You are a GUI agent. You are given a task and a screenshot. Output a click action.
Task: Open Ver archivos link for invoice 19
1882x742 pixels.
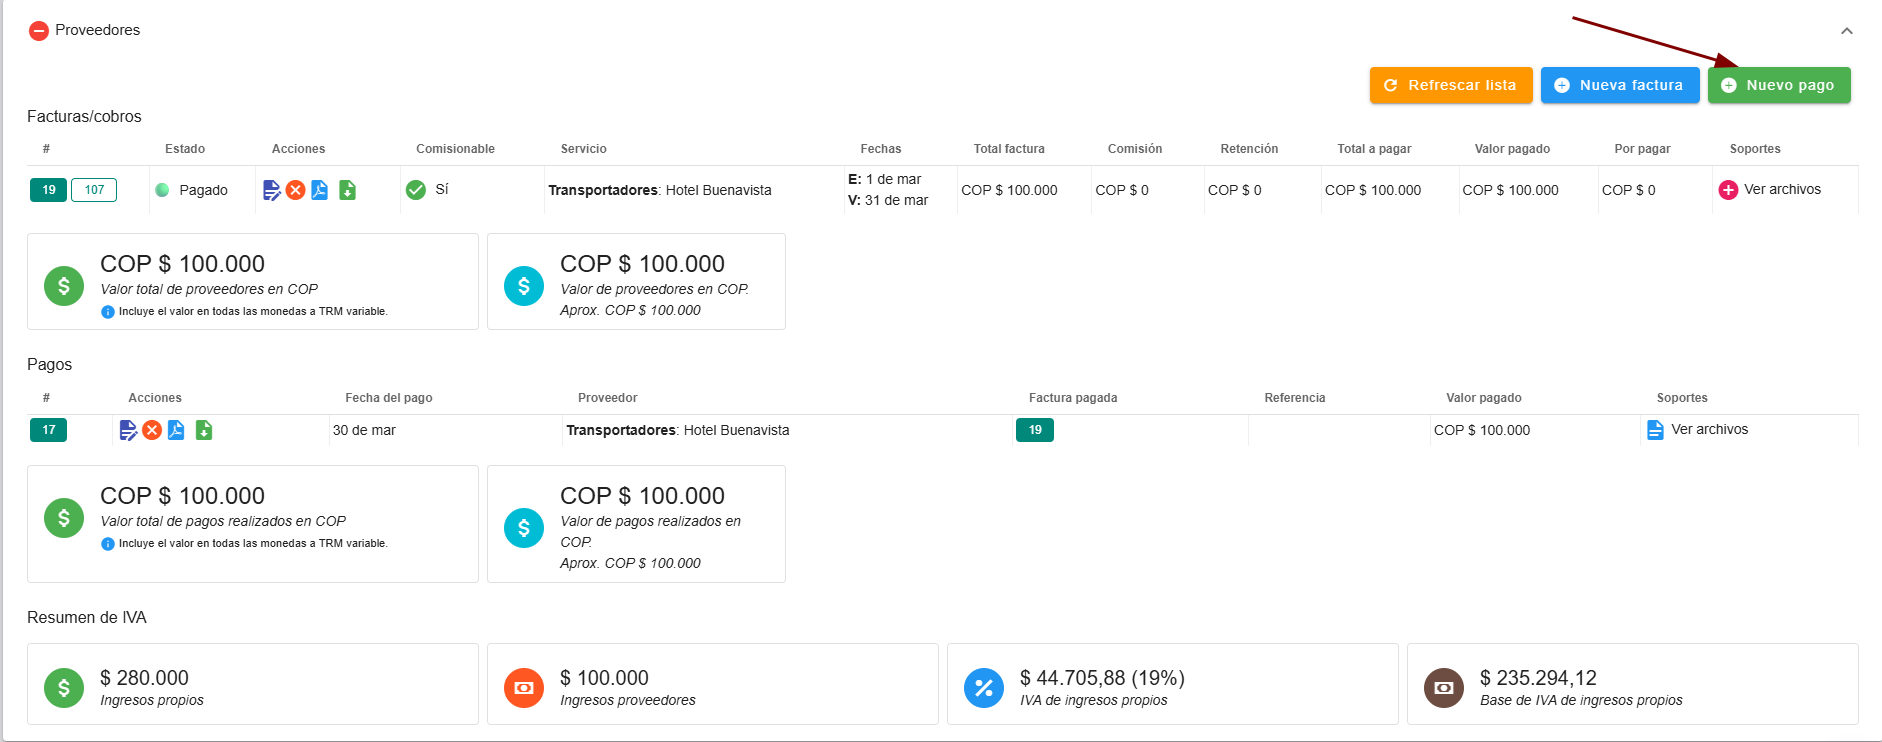[1782, 189]
